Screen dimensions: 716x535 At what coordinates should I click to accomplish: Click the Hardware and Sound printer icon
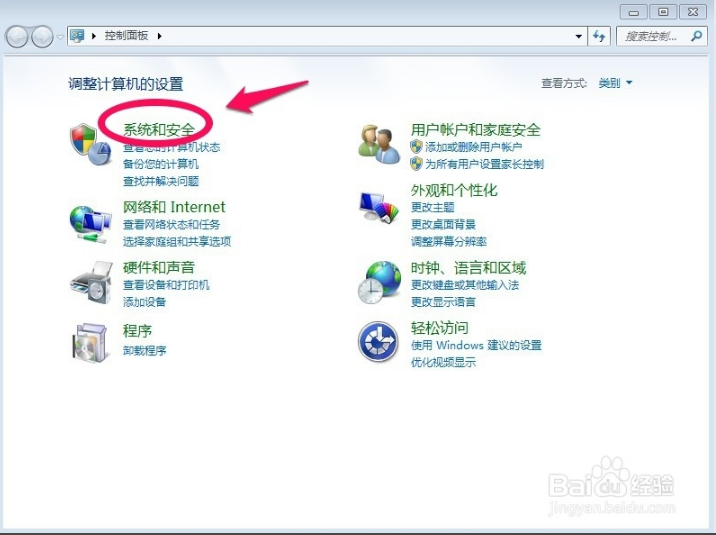point(90,282)
